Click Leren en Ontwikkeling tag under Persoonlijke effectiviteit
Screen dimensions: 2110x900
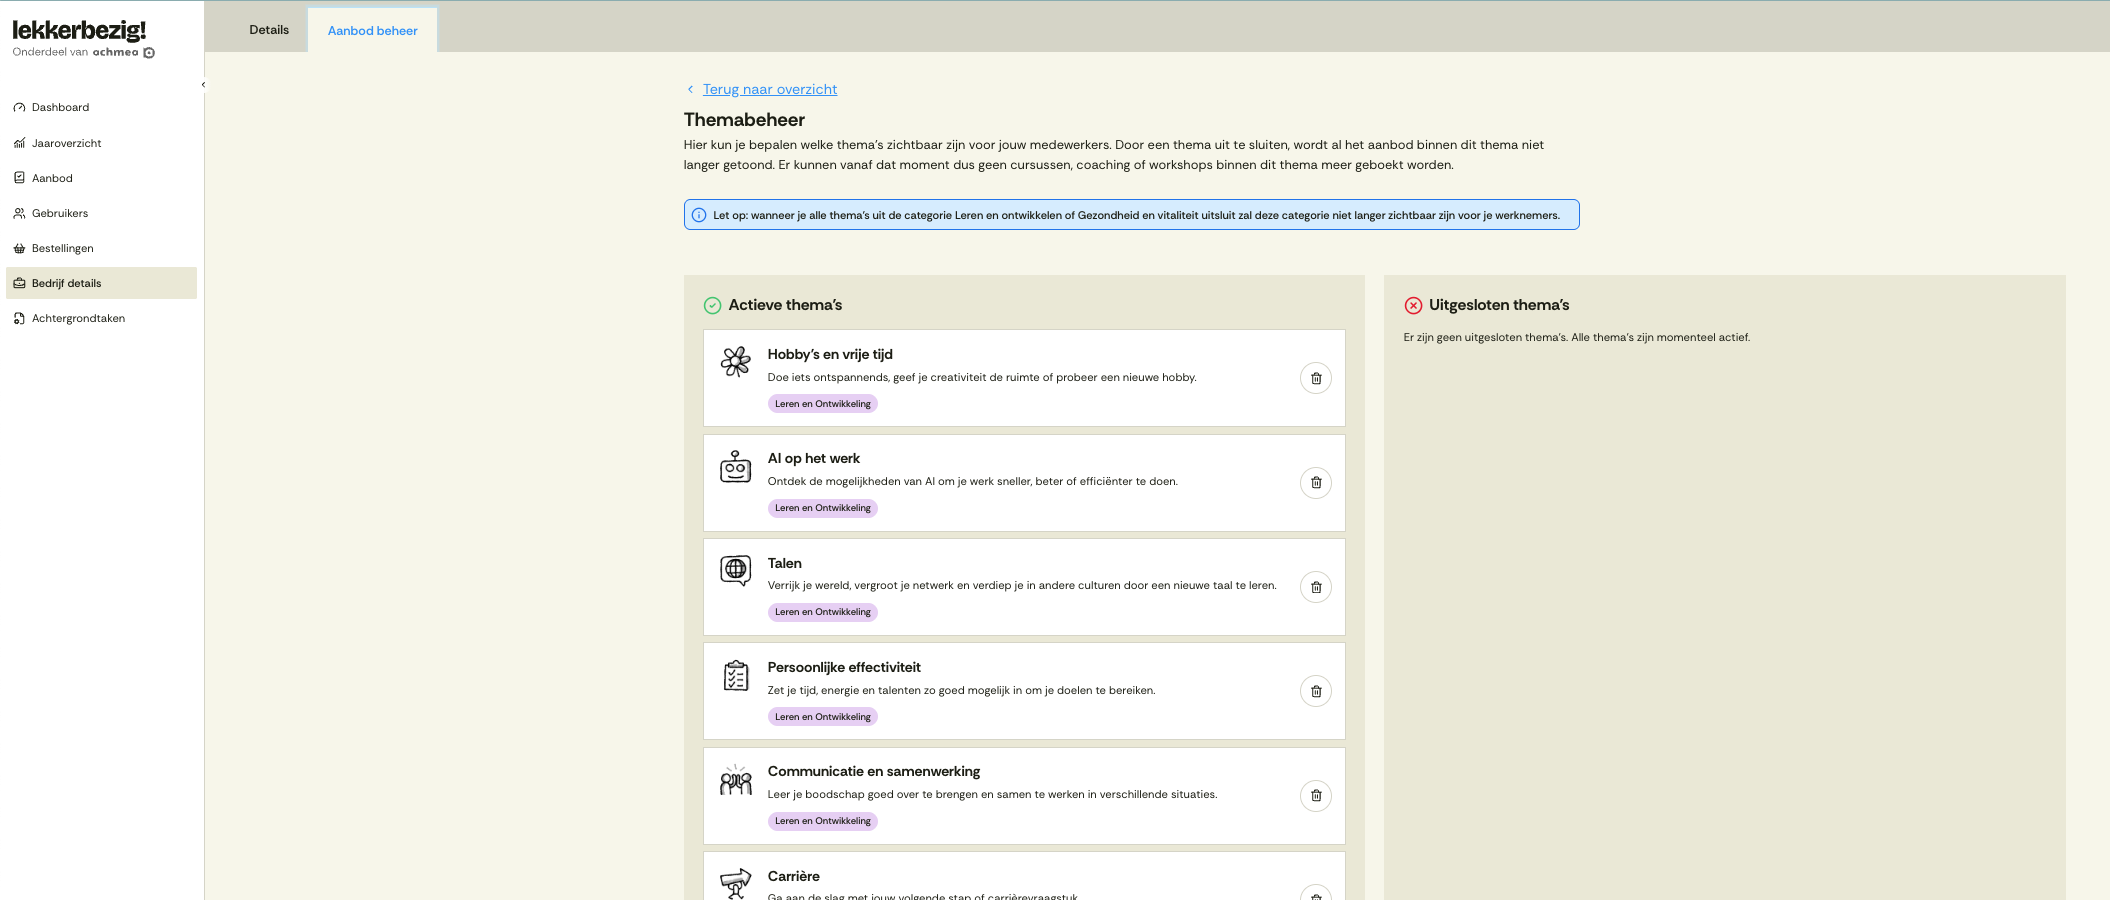822,717
